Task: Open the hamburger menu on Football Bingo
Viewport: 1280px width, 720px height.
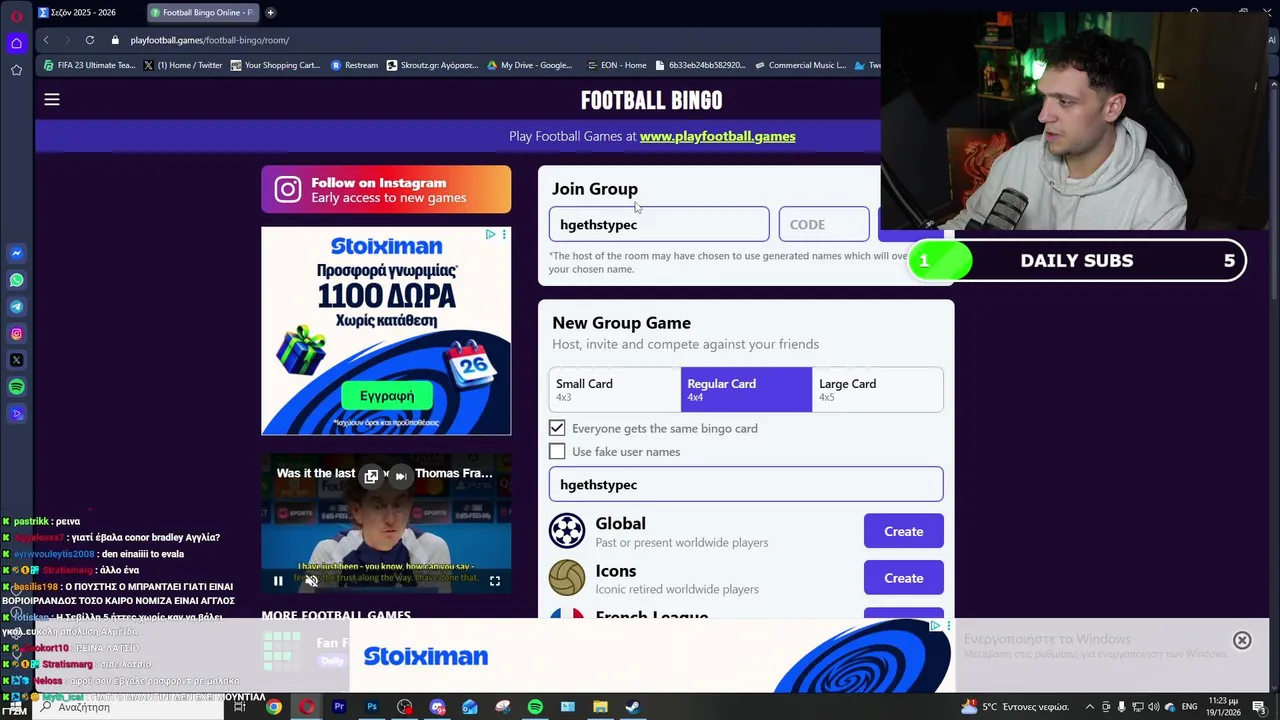Action: (x=52, y=99)
